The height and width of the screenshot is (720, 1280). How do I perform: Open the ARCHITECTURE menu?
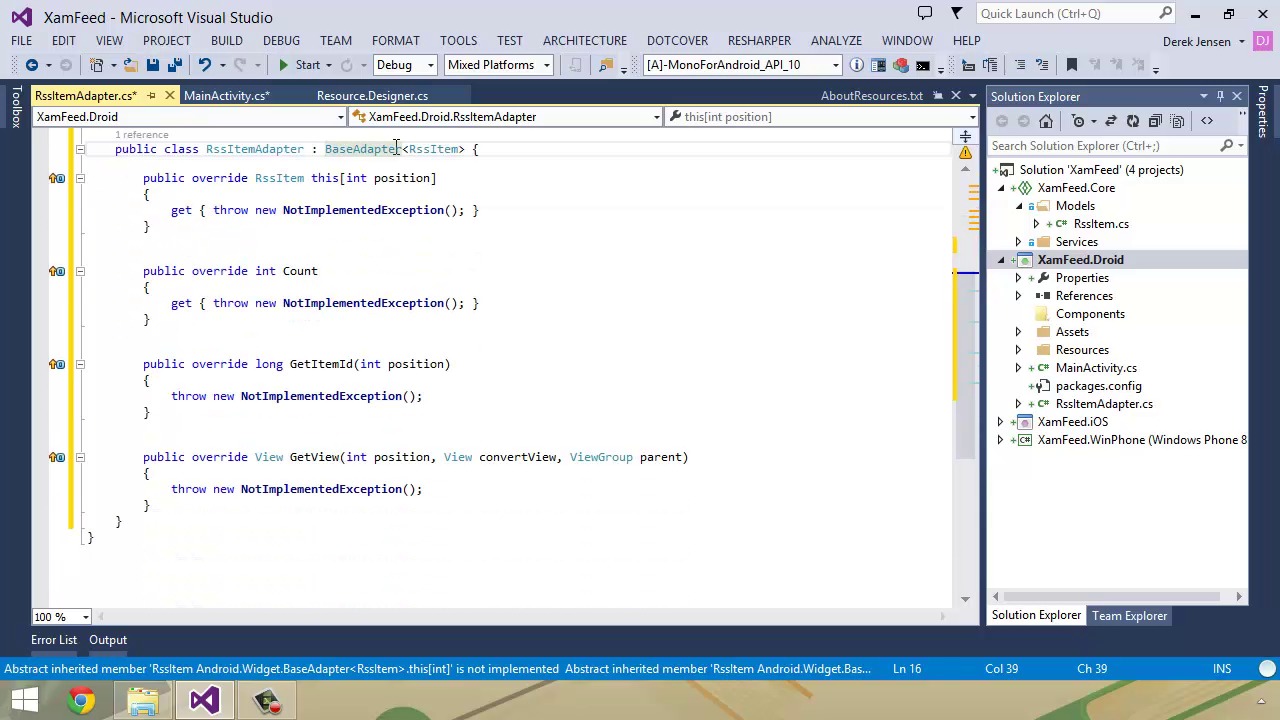[x=585, y=41]
